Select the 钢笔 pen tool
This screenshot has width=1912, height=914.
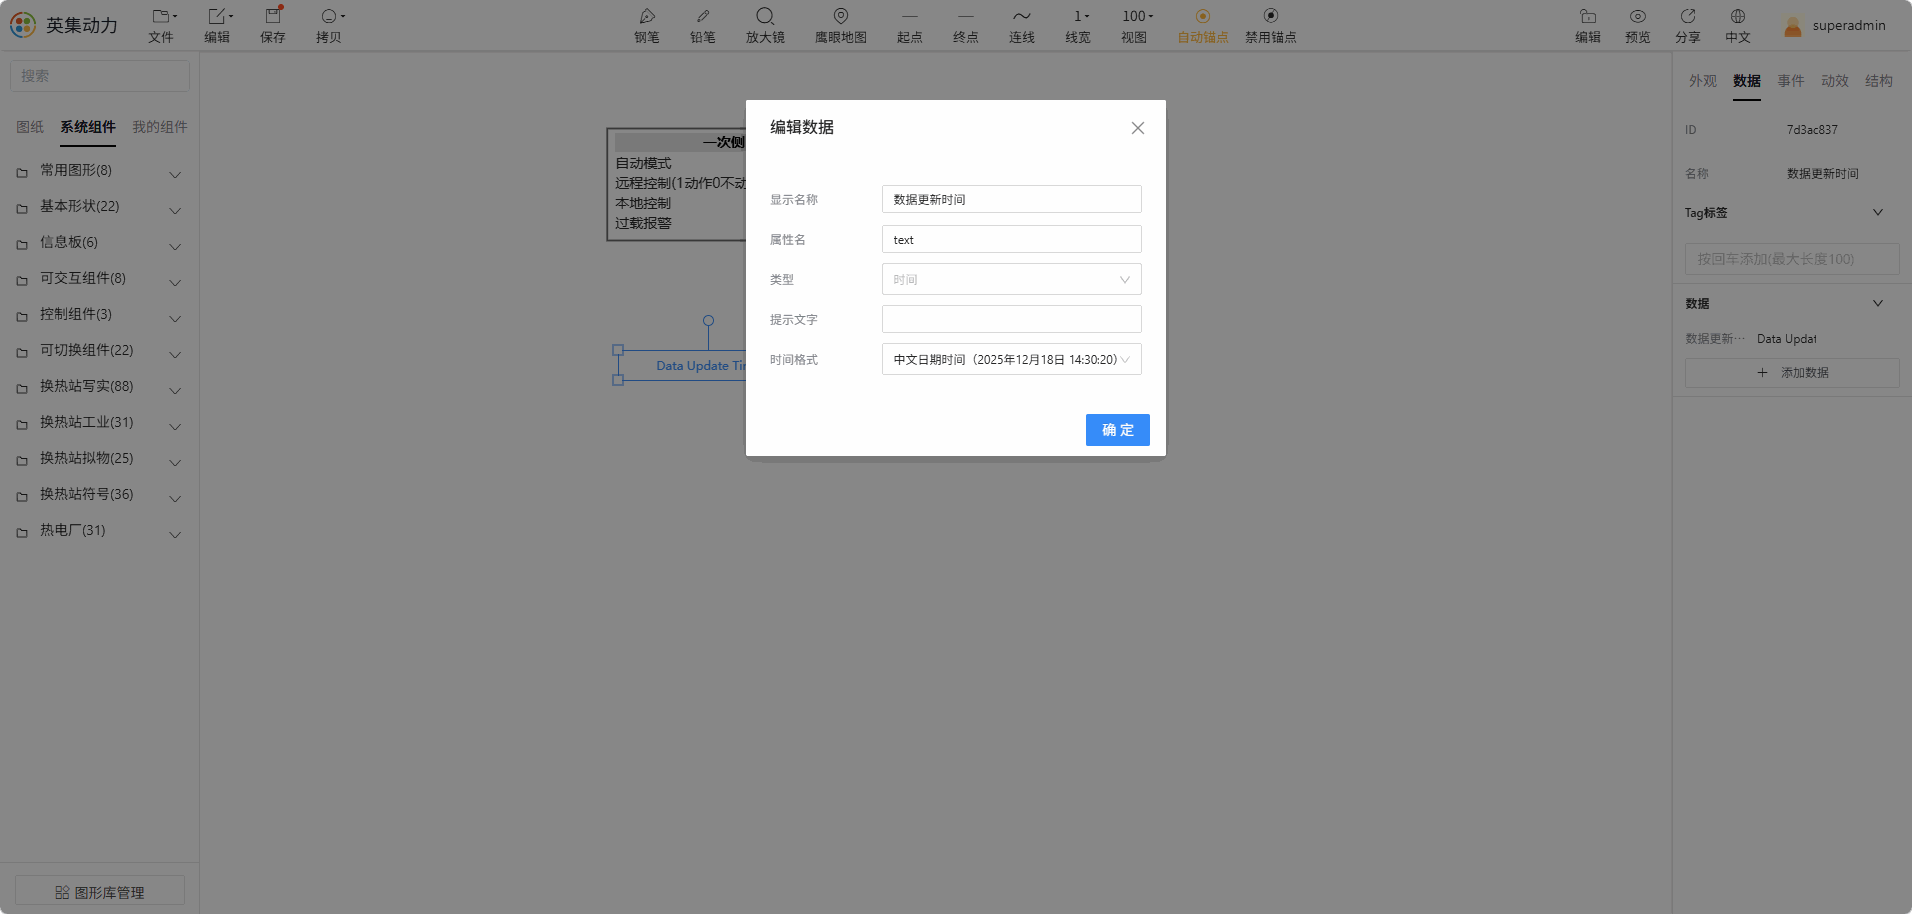[647, 17]
